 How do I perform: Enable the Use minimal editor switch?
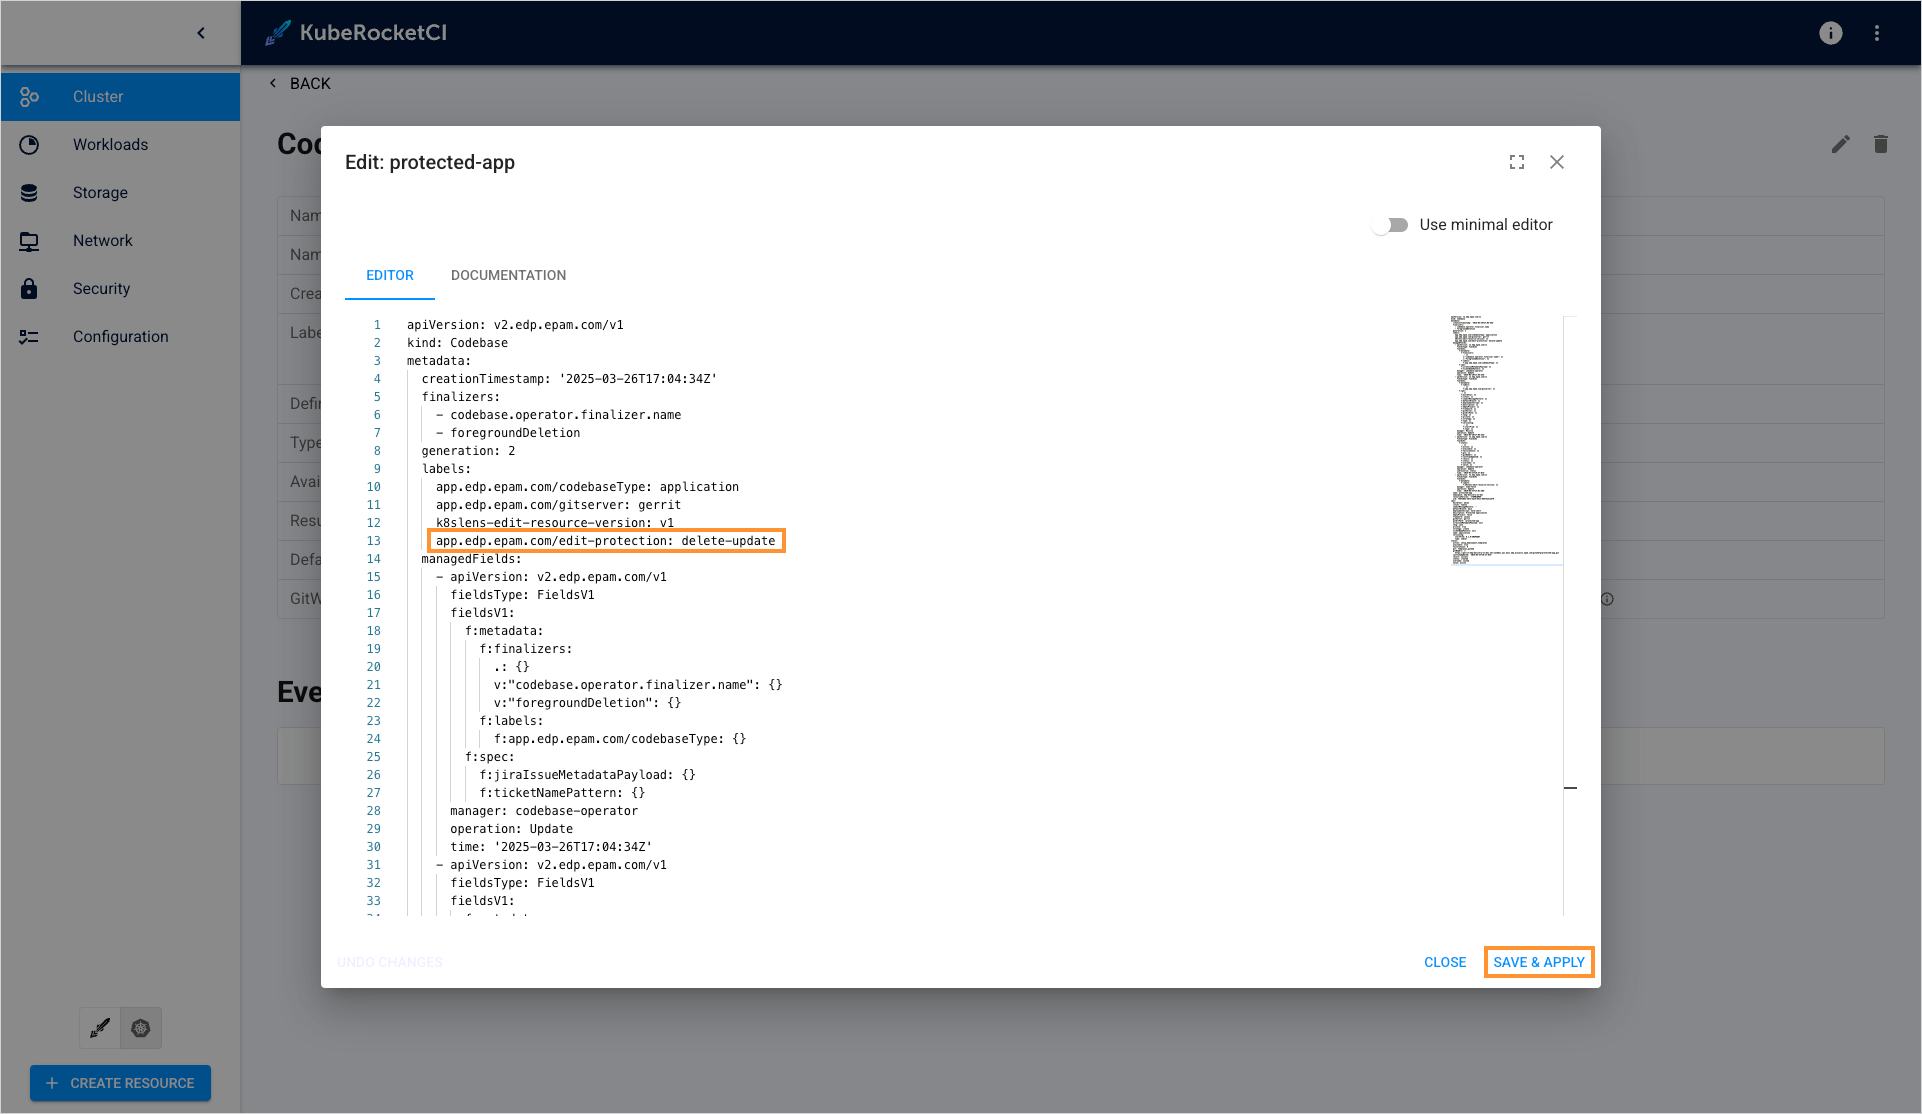(x=1390, y=225)
